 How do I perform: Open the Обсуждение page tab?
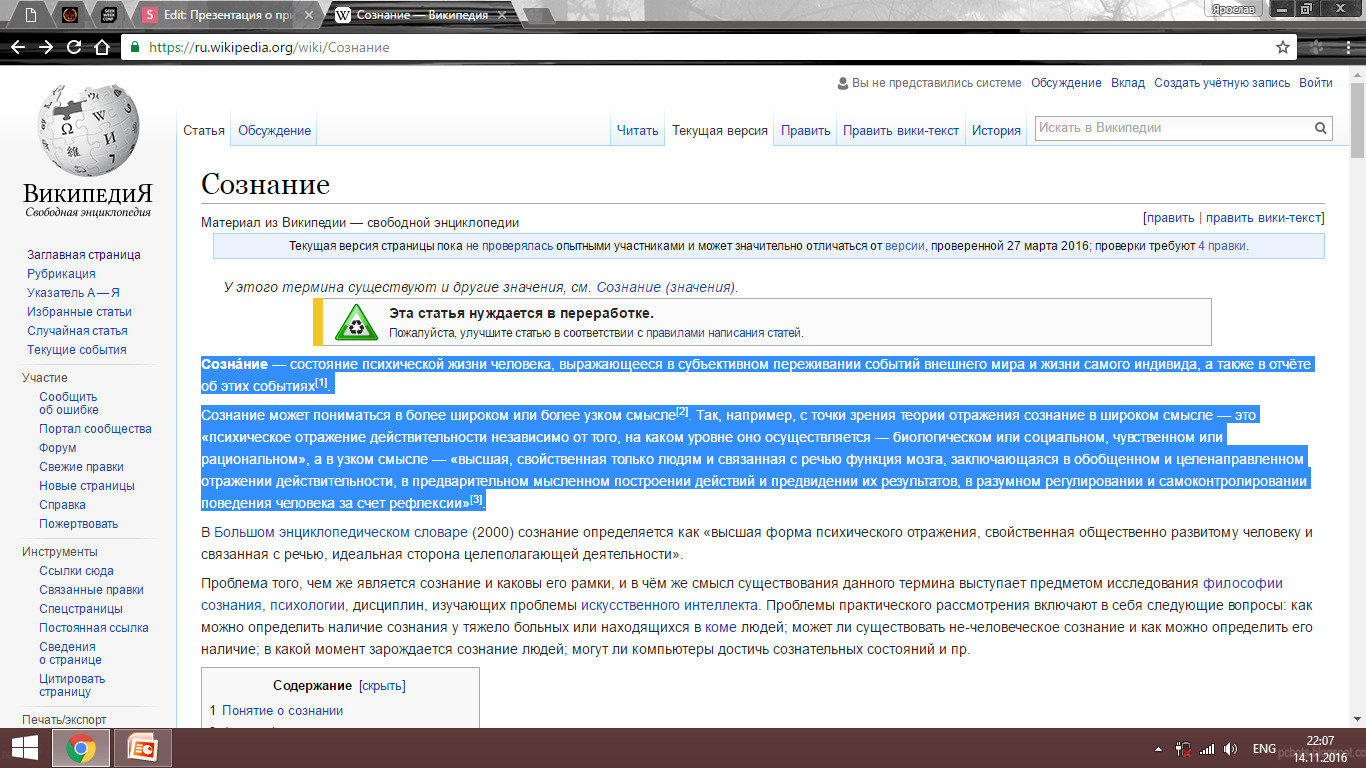[274, 130]
